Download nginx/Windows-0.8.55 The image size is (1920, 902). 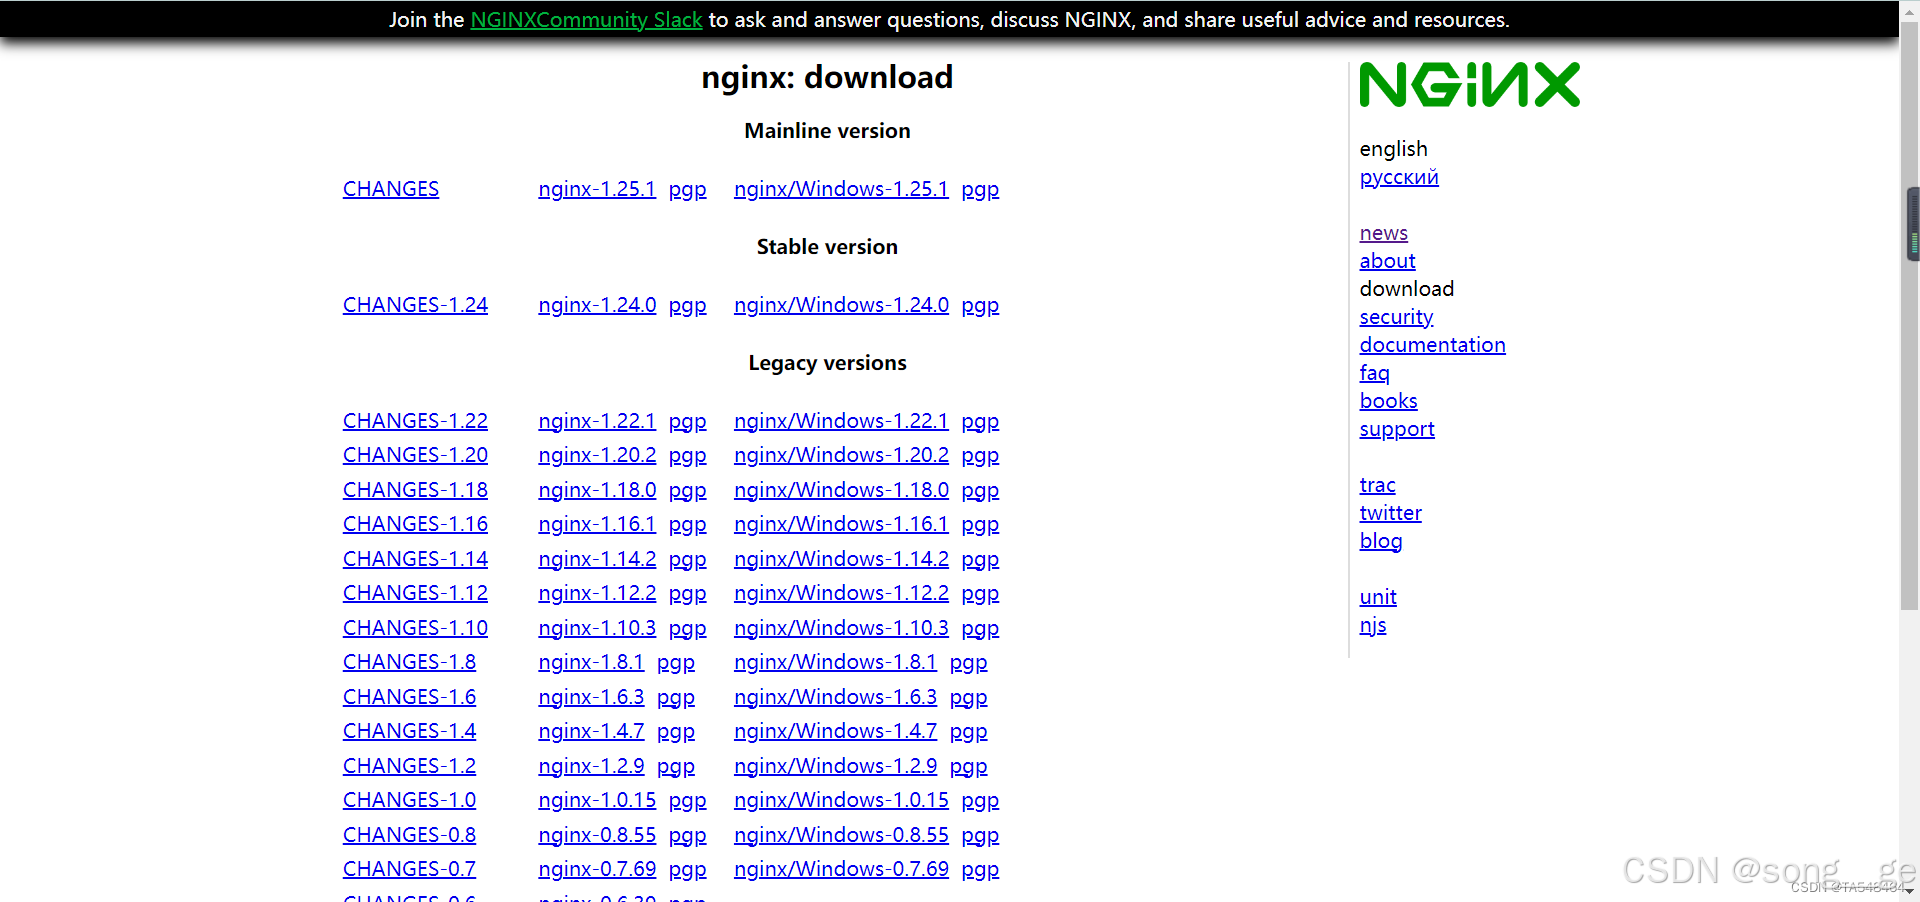click(841, 835)
